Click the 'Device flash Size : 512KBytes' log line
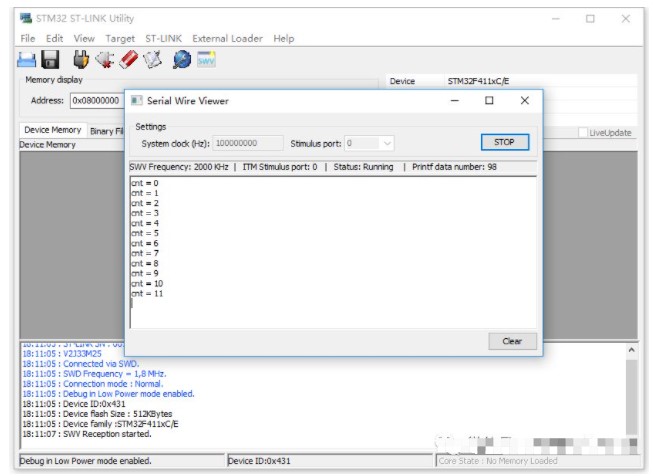This screenshot has width=653, height=476. pyautogui.click(x=97, y=414)
